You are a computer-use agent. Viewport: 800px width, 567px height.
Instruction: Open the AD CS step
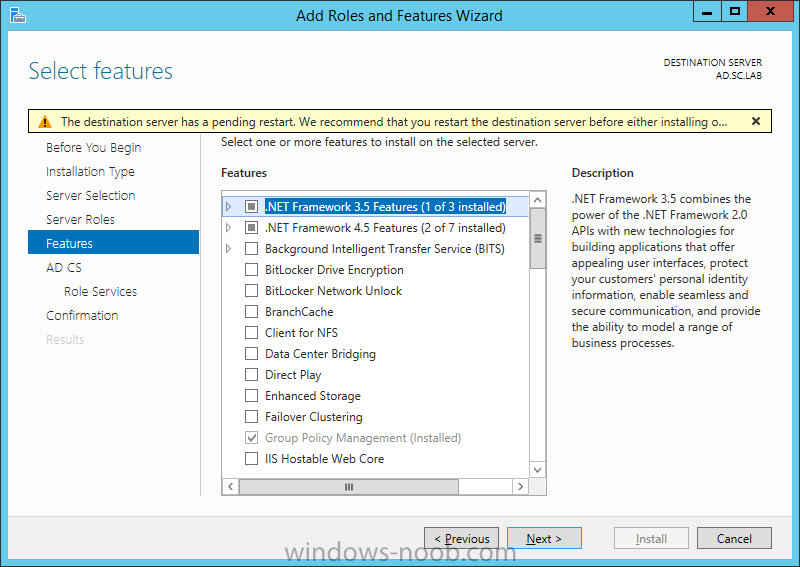(64, 267)
